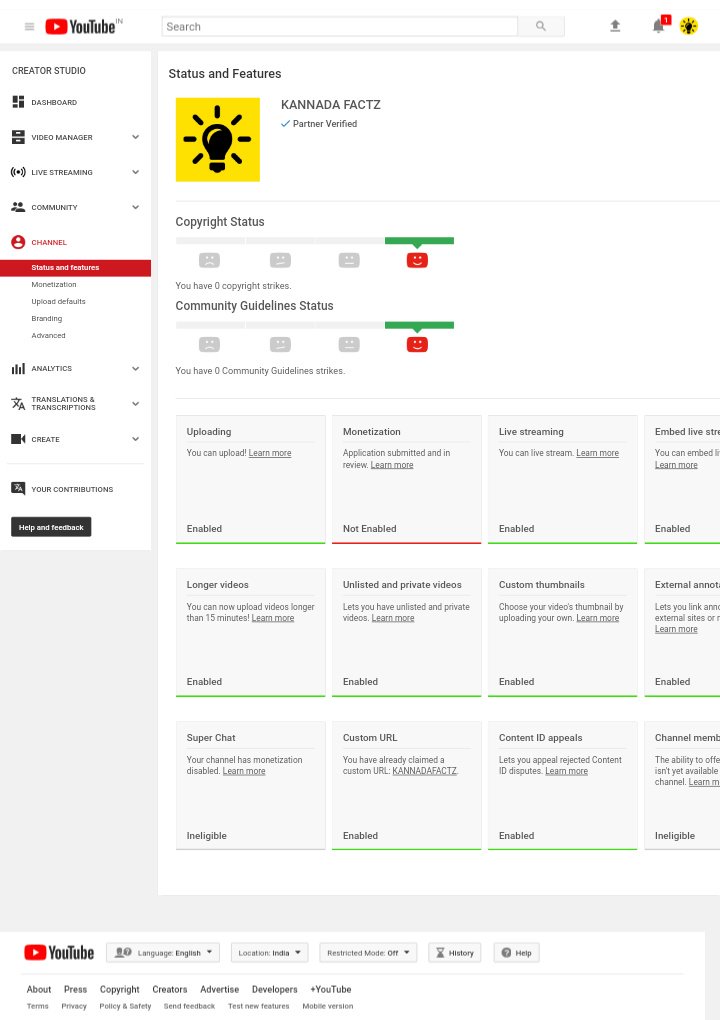This screenshot has height=1020, width=720.
Task: Click the search magnifier button
Action: tap(540, 26)
